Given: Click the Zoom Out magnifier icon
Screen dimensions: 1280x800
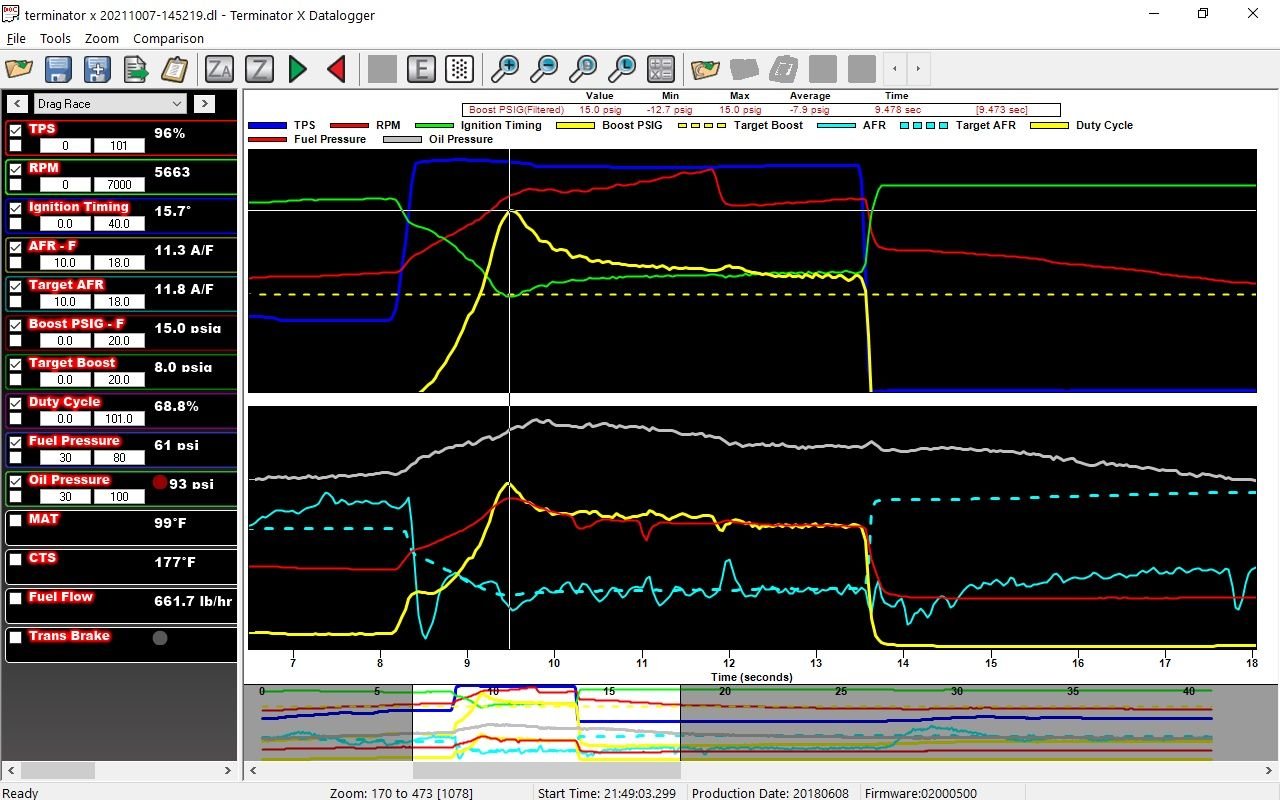Looking at the screenshot, I should click(x=545, y=68).
